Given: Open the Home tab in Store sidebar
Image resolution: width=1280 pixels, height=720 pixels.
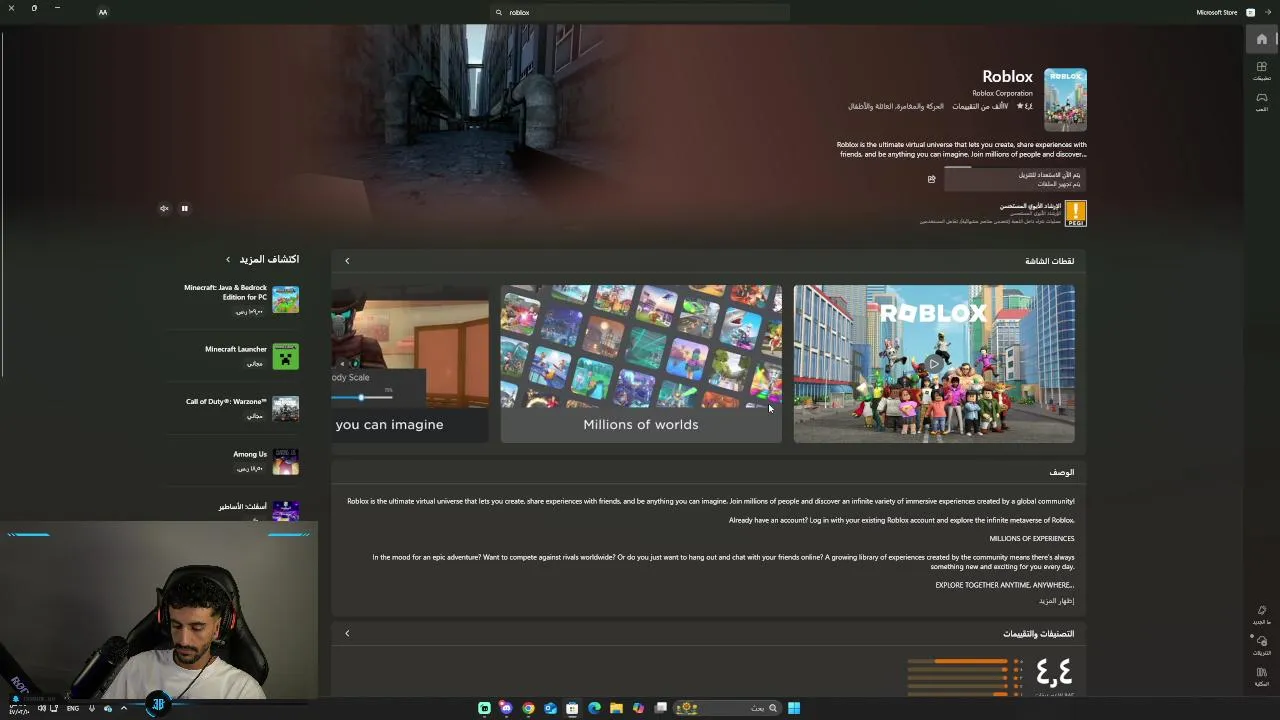Looking at the screenshot, I should click(x=1261, y=39).
